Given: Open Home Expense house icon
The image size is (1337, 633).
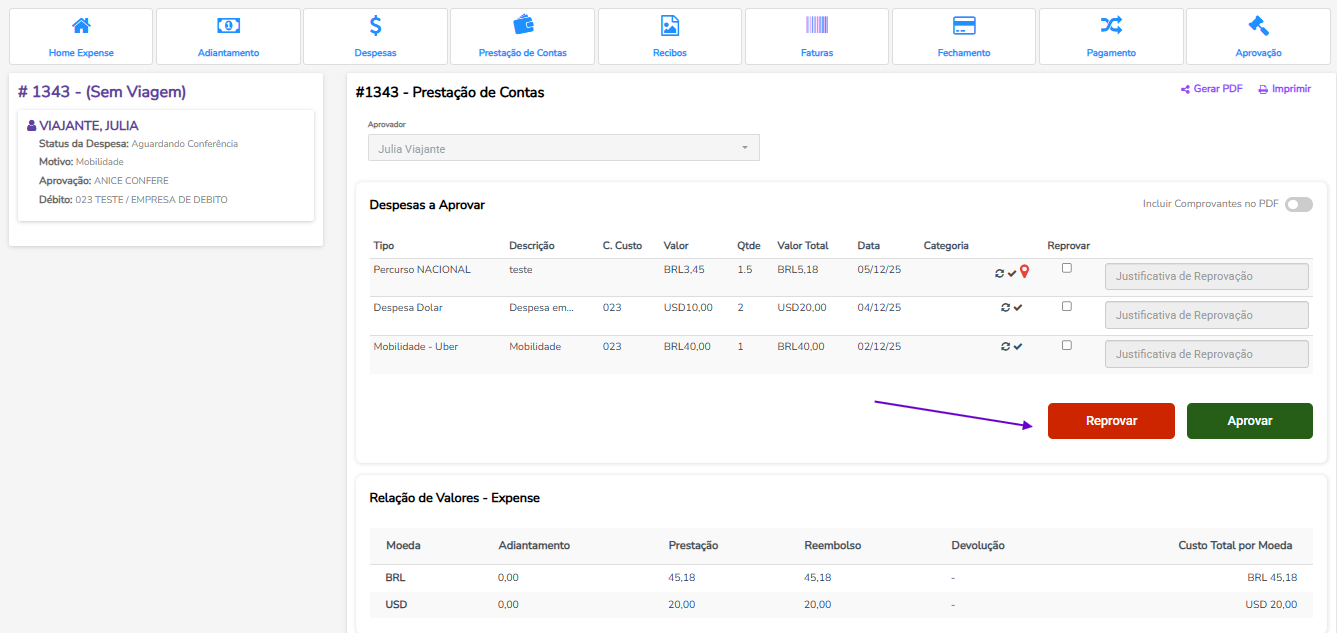Looking at the screenshot, I should tap(81, 26).
